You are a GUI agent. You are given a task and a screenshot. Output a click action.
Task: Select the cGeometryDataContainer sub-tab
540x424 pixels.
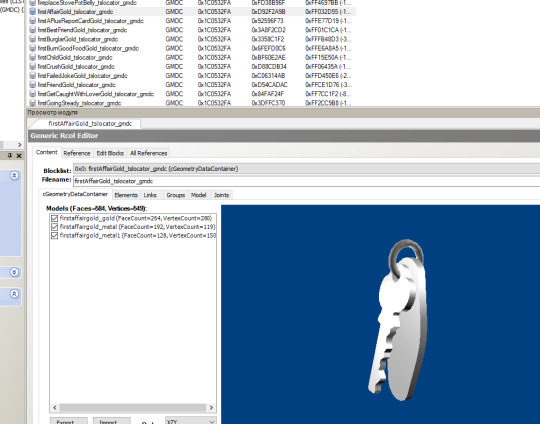click(75, 194)
